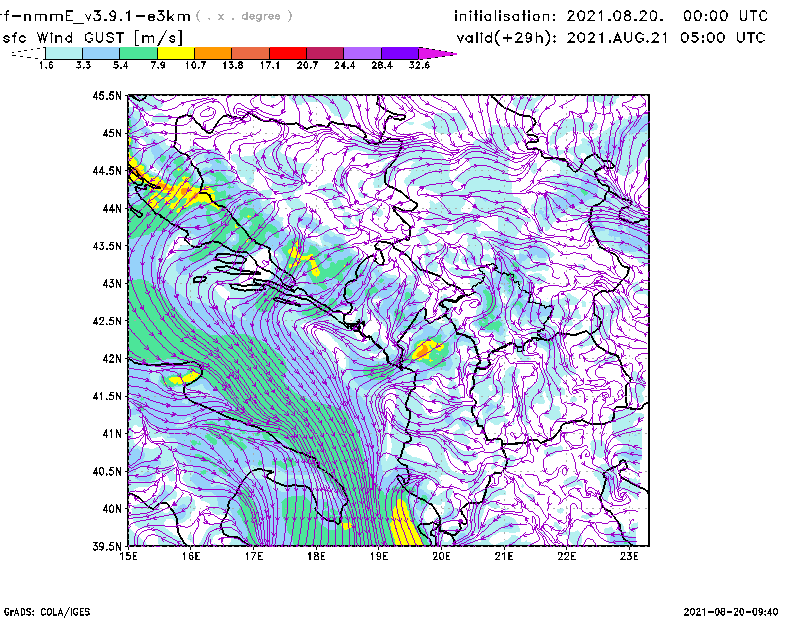Click the legend value '20.7'
The image size is (800, 618).
point(307,65)
